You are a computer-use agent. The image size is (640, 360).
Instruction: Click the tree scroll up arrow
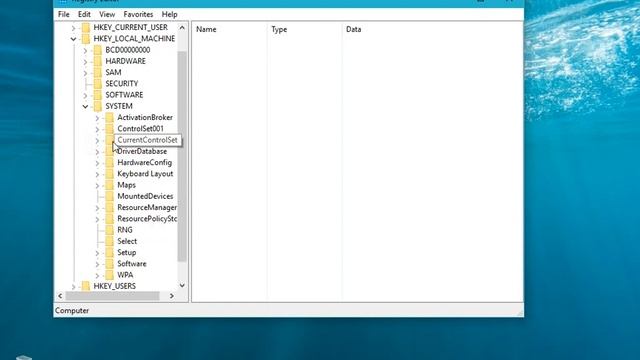[182, 28]
